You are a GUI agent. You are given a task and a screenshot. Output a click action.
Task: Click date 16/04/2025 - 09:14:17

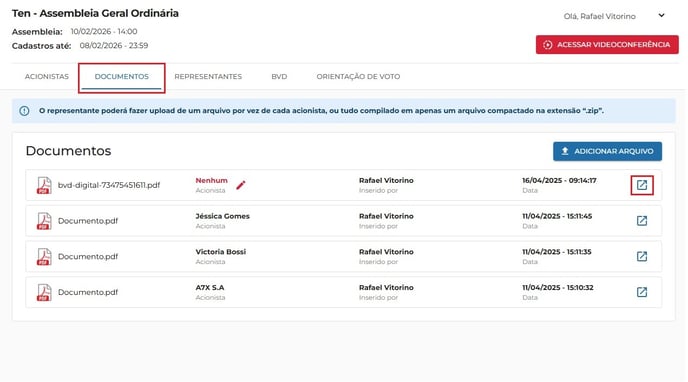coord(559,180)
